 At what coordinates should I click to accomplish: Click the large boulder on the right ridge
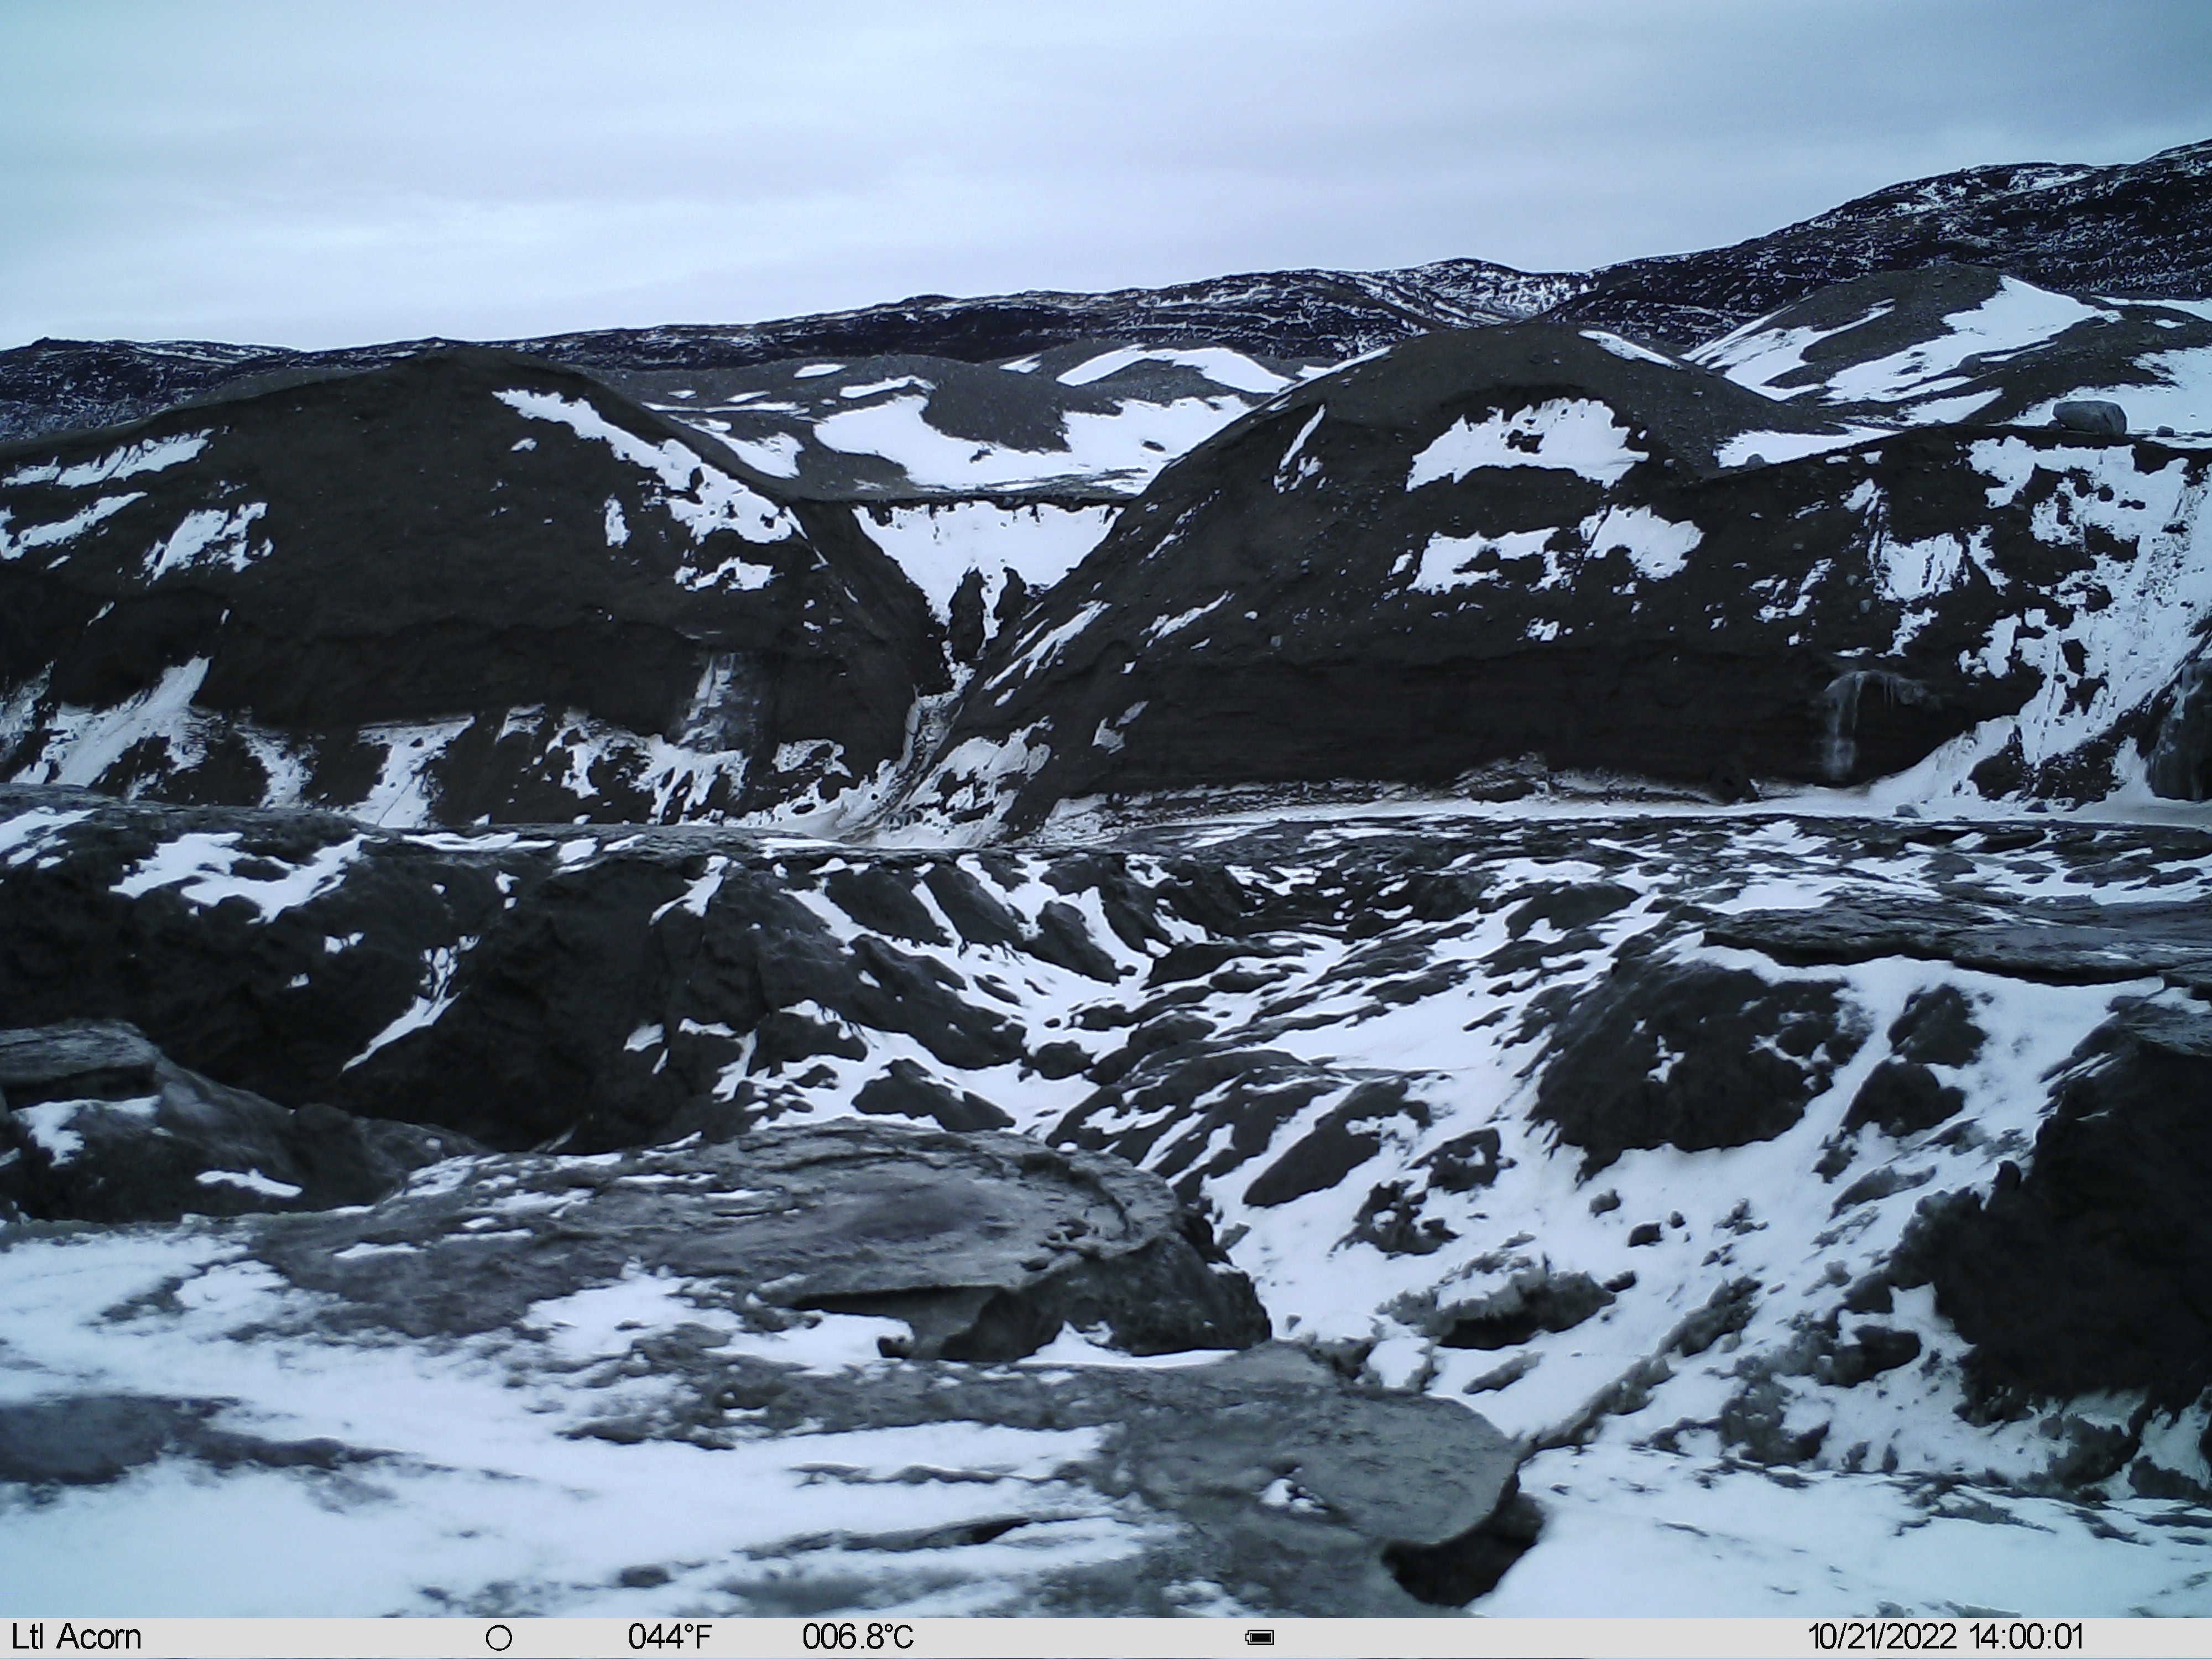pos(2088,415)
